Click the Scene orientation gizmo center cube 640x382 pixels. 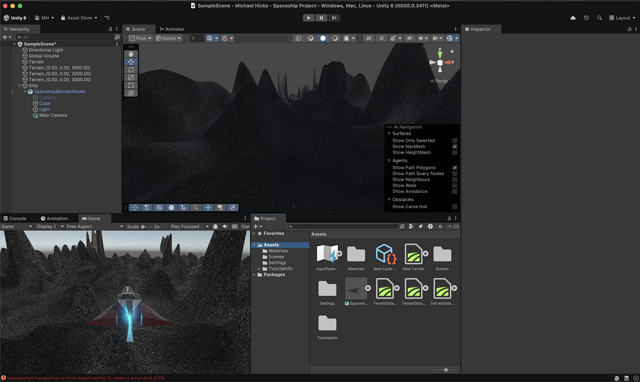(440, 62)
